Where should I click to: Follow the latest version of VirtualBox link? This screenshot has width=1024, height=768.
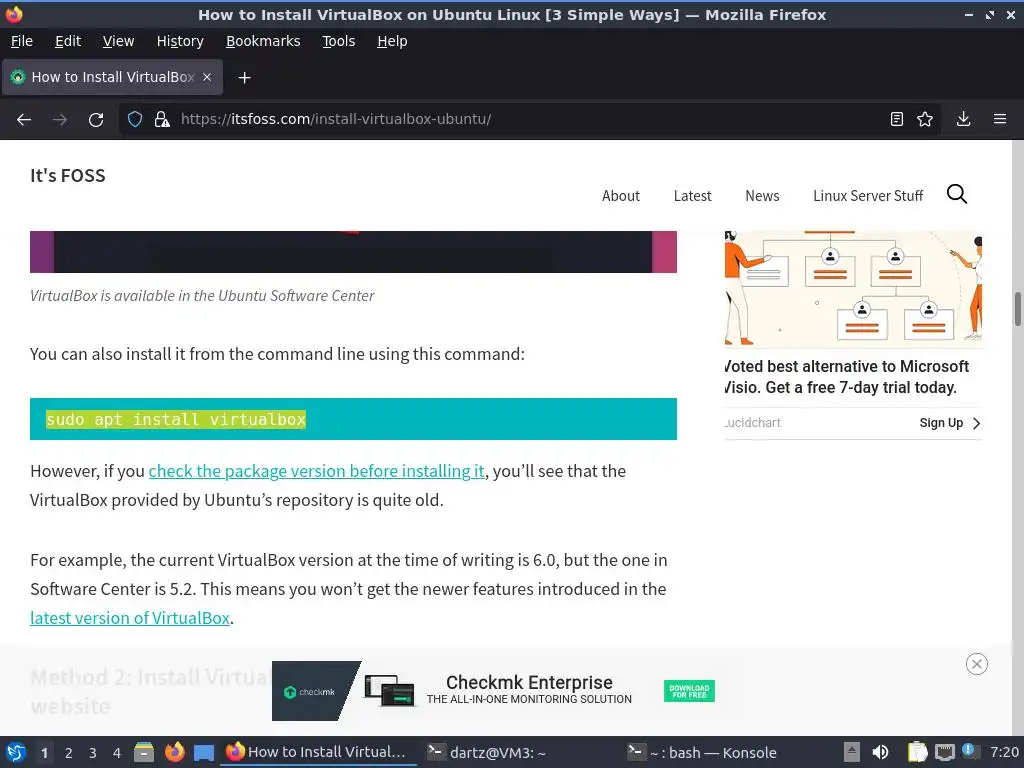130,618
